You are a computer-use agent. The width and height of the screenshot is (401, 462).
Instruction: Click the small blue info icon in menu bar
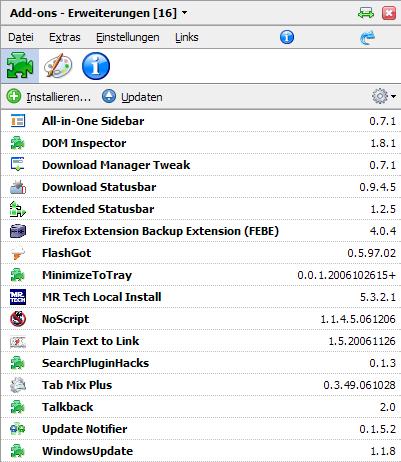click(287, 37)
